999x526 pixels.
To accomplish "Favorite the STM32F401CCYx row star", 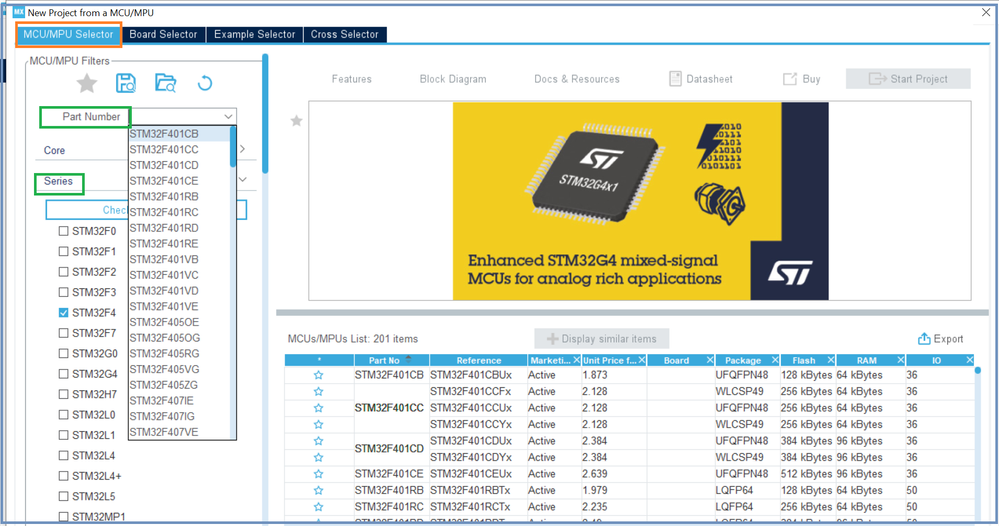I will point(319,425).
